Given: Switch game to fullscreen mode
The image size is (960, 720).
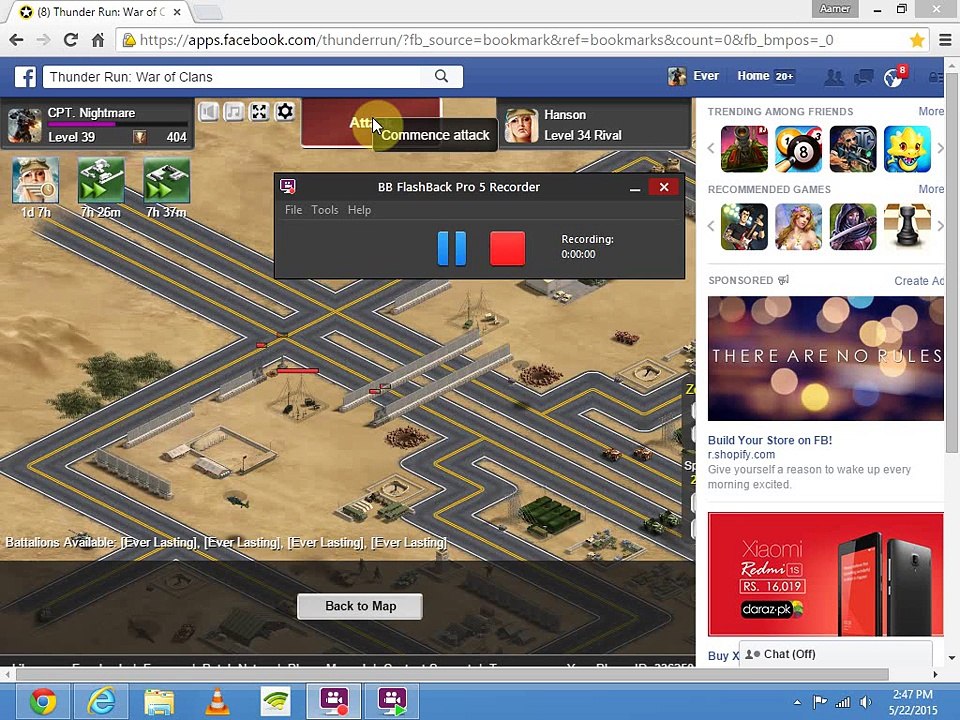Looking at the screenshot, I should tap(260, 111).
